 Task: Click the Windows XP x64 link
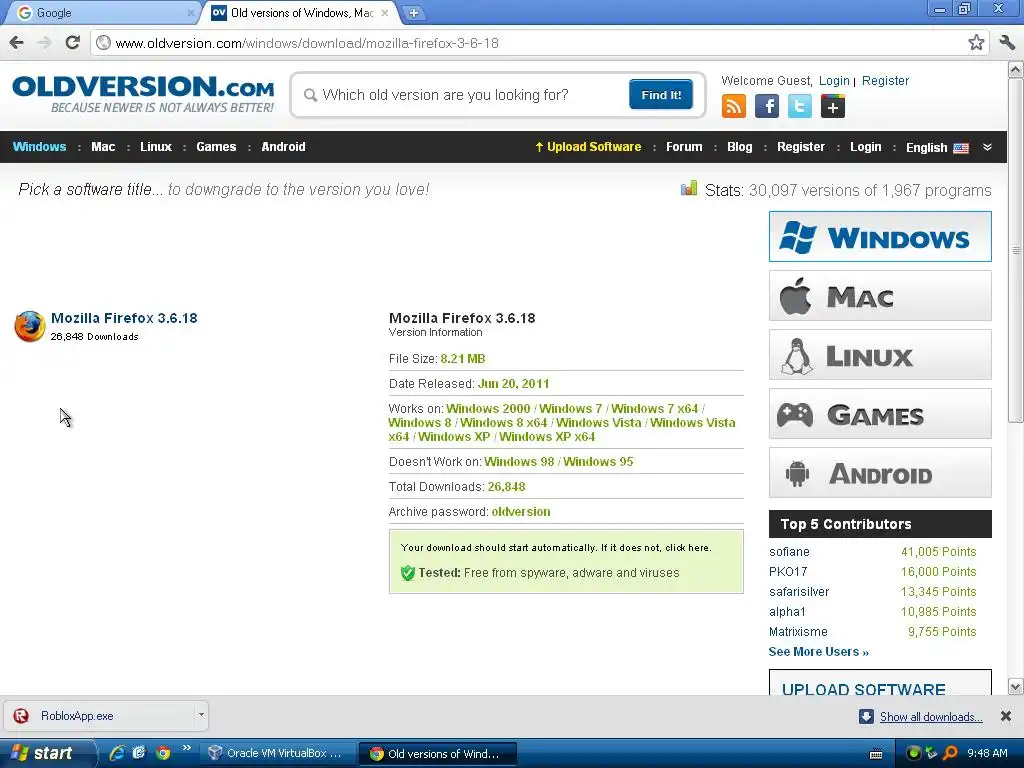coord(547,437)
